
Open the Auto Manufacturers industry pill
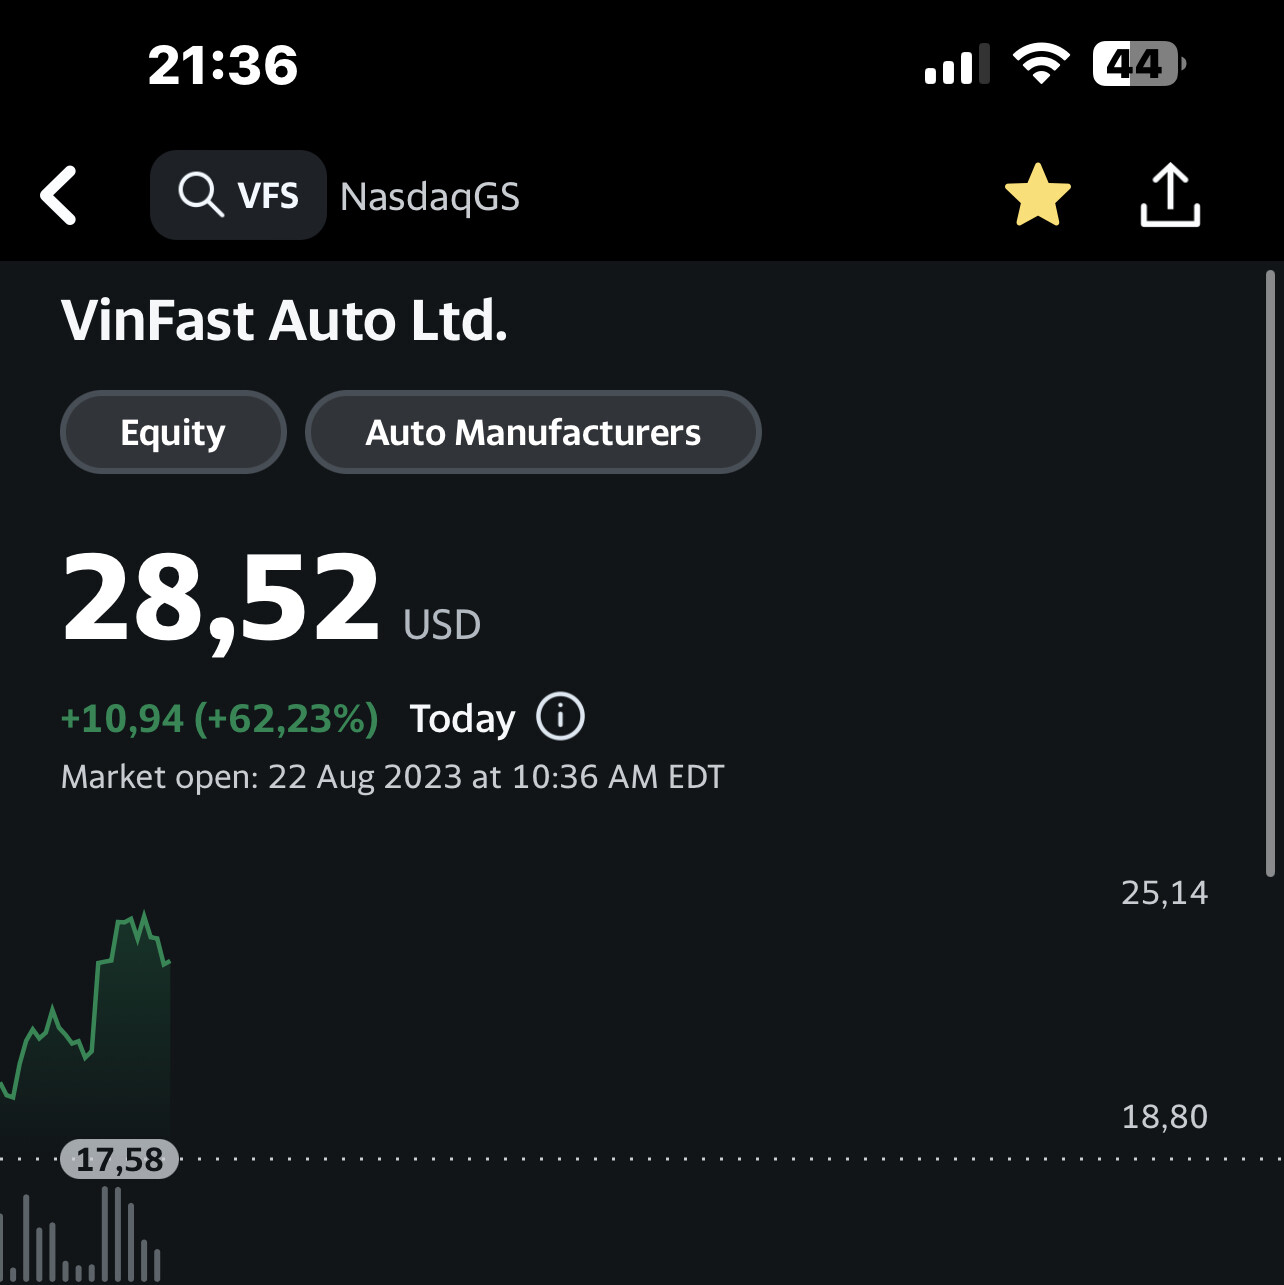[x=533, y=432]
